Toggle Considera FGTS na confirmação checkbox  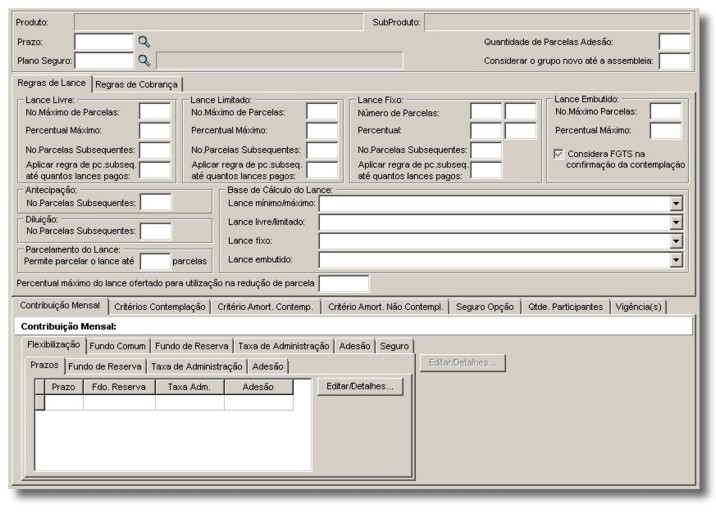click(x=558, y=154)
